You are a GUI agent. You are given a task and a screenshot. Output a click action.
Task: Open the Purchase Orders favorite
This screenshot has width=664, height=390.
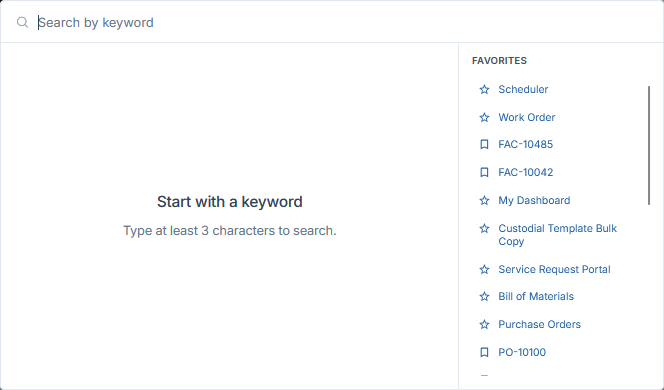coord(539,324)
